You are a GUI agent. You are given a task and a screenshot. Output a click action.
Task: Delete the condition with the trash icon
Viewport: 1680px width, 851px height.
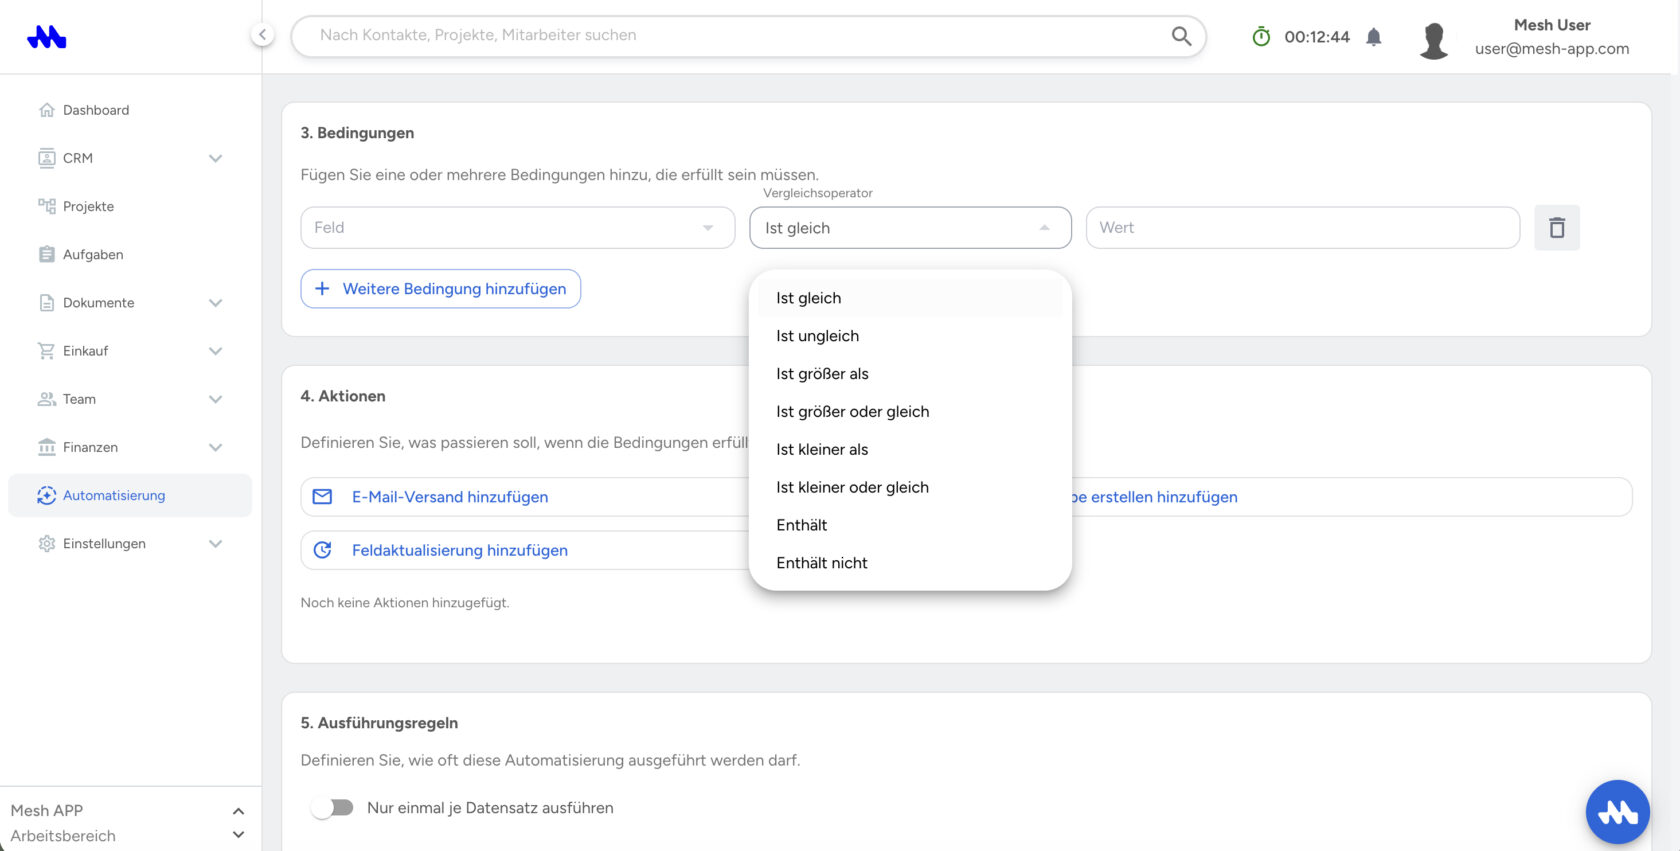pos(1557,228)
